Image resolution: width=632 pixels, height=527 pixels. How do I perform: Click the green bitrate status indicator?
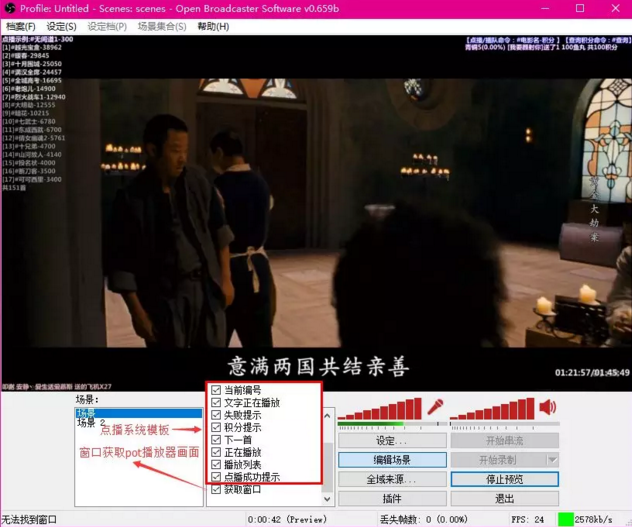[x=565, y=519]
